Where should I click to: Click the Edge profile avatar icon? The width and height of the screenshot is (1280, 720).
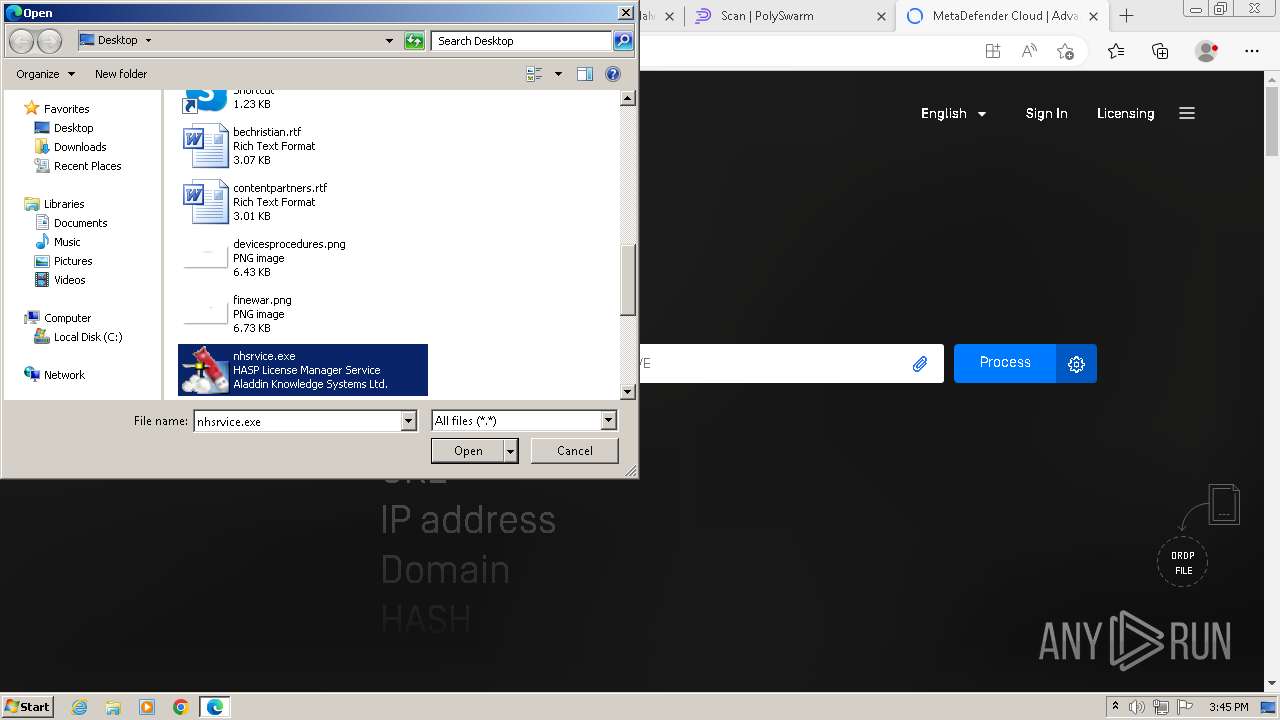[1207, 51]
